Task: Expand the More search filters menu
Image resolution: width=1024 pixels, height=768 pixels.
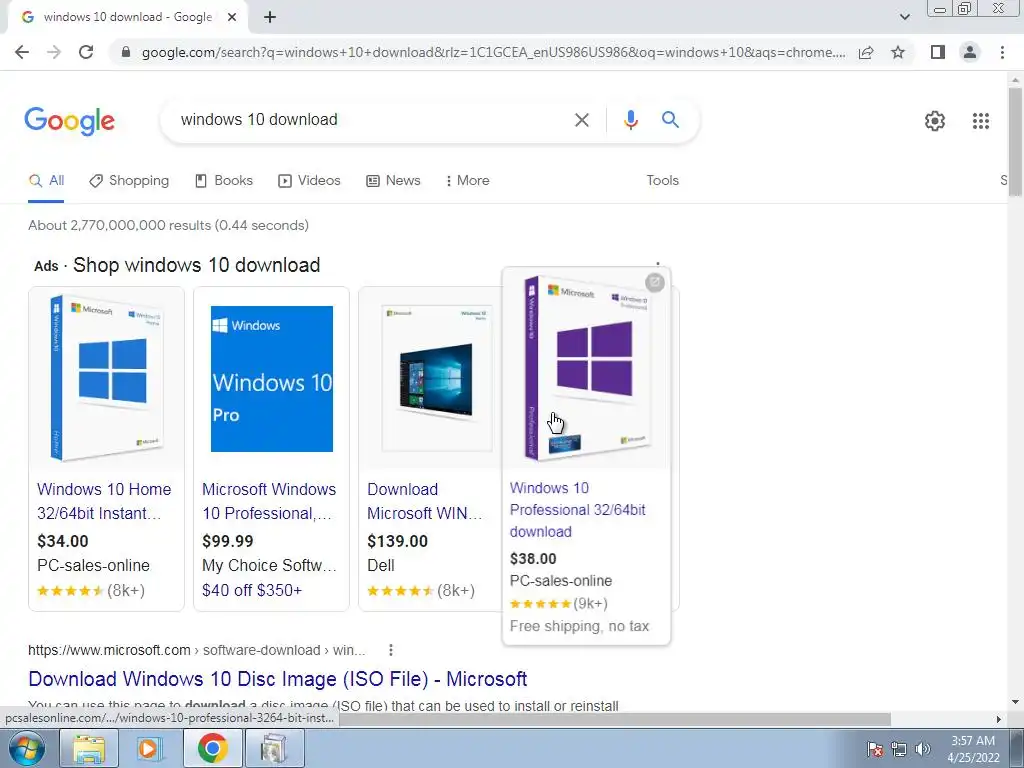Action: click(467, 181)
